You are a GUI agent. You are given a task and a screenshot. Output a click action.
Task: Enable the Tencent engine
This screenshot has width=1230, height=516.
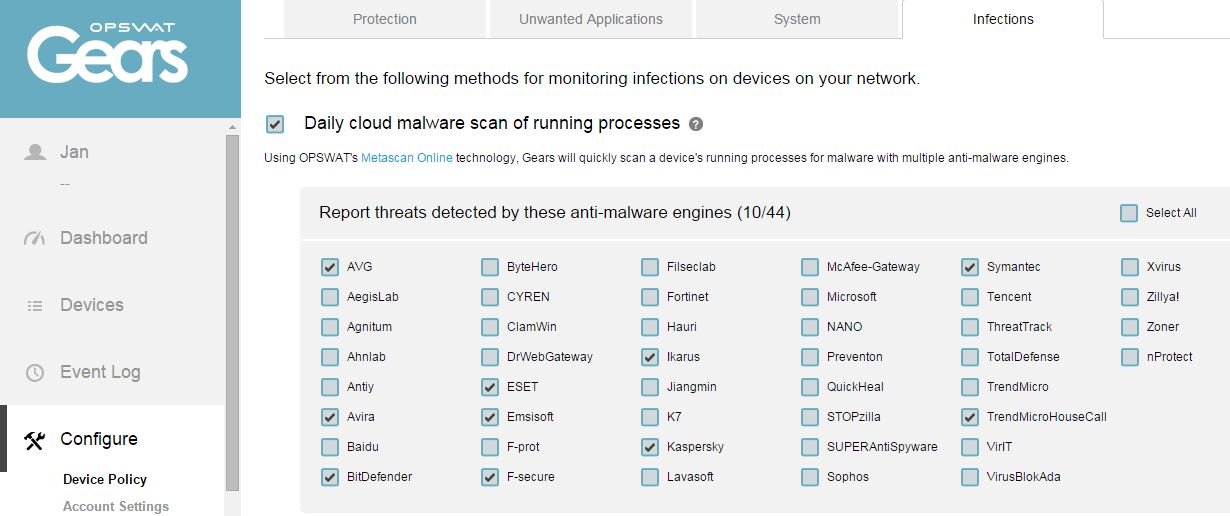pyautogui.click(x=970, y=297)
